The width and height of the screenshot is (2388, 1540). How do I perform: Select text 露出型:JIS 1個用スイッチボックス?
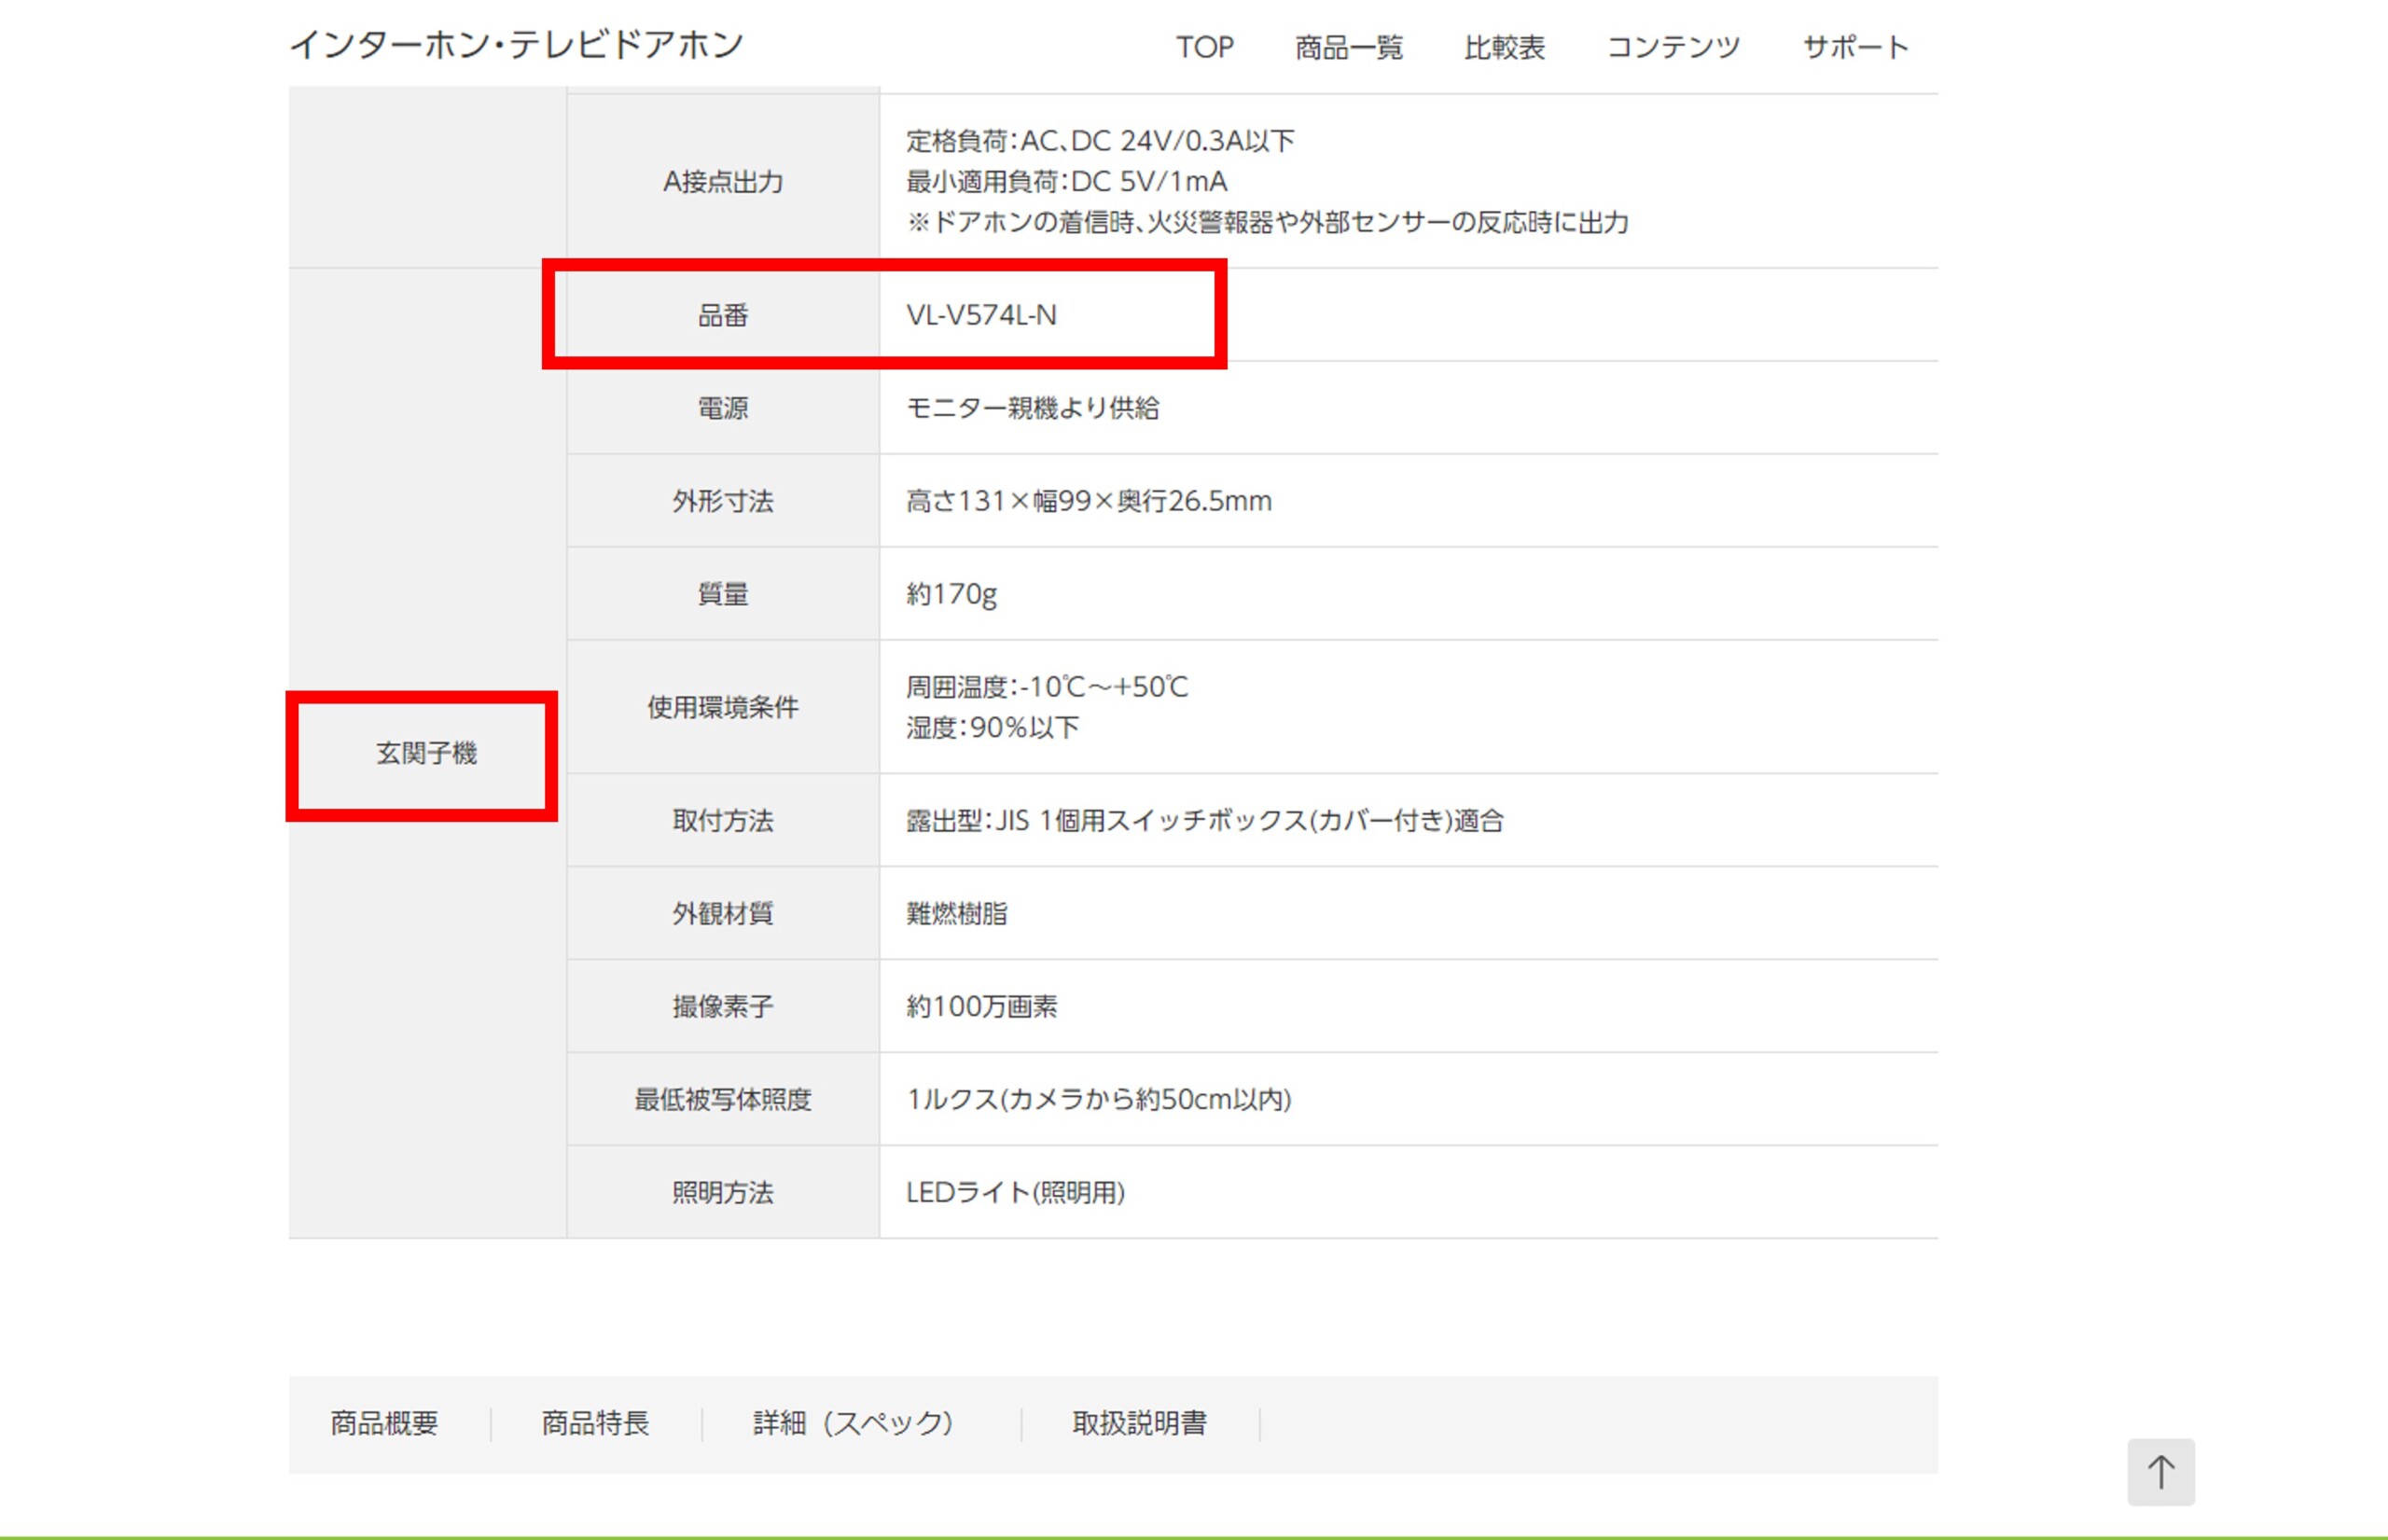[x=1107, y=820]
